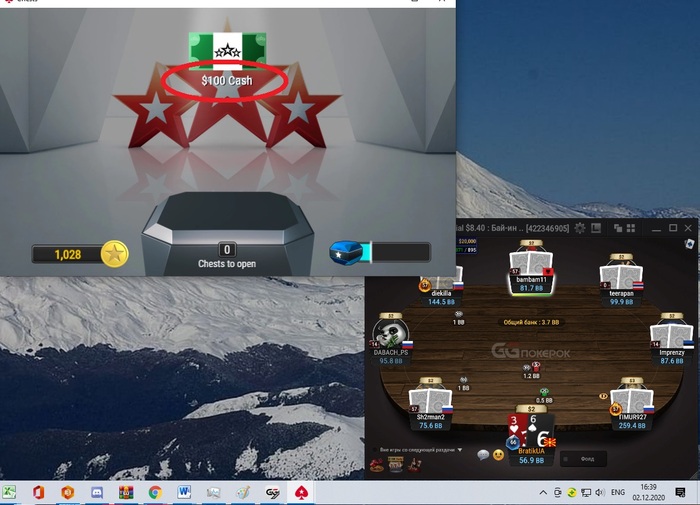Image resolution: width=700 pixels, height=505 pixels.
Task: Select player bambam11's seat
Action: tap(531, 268)
